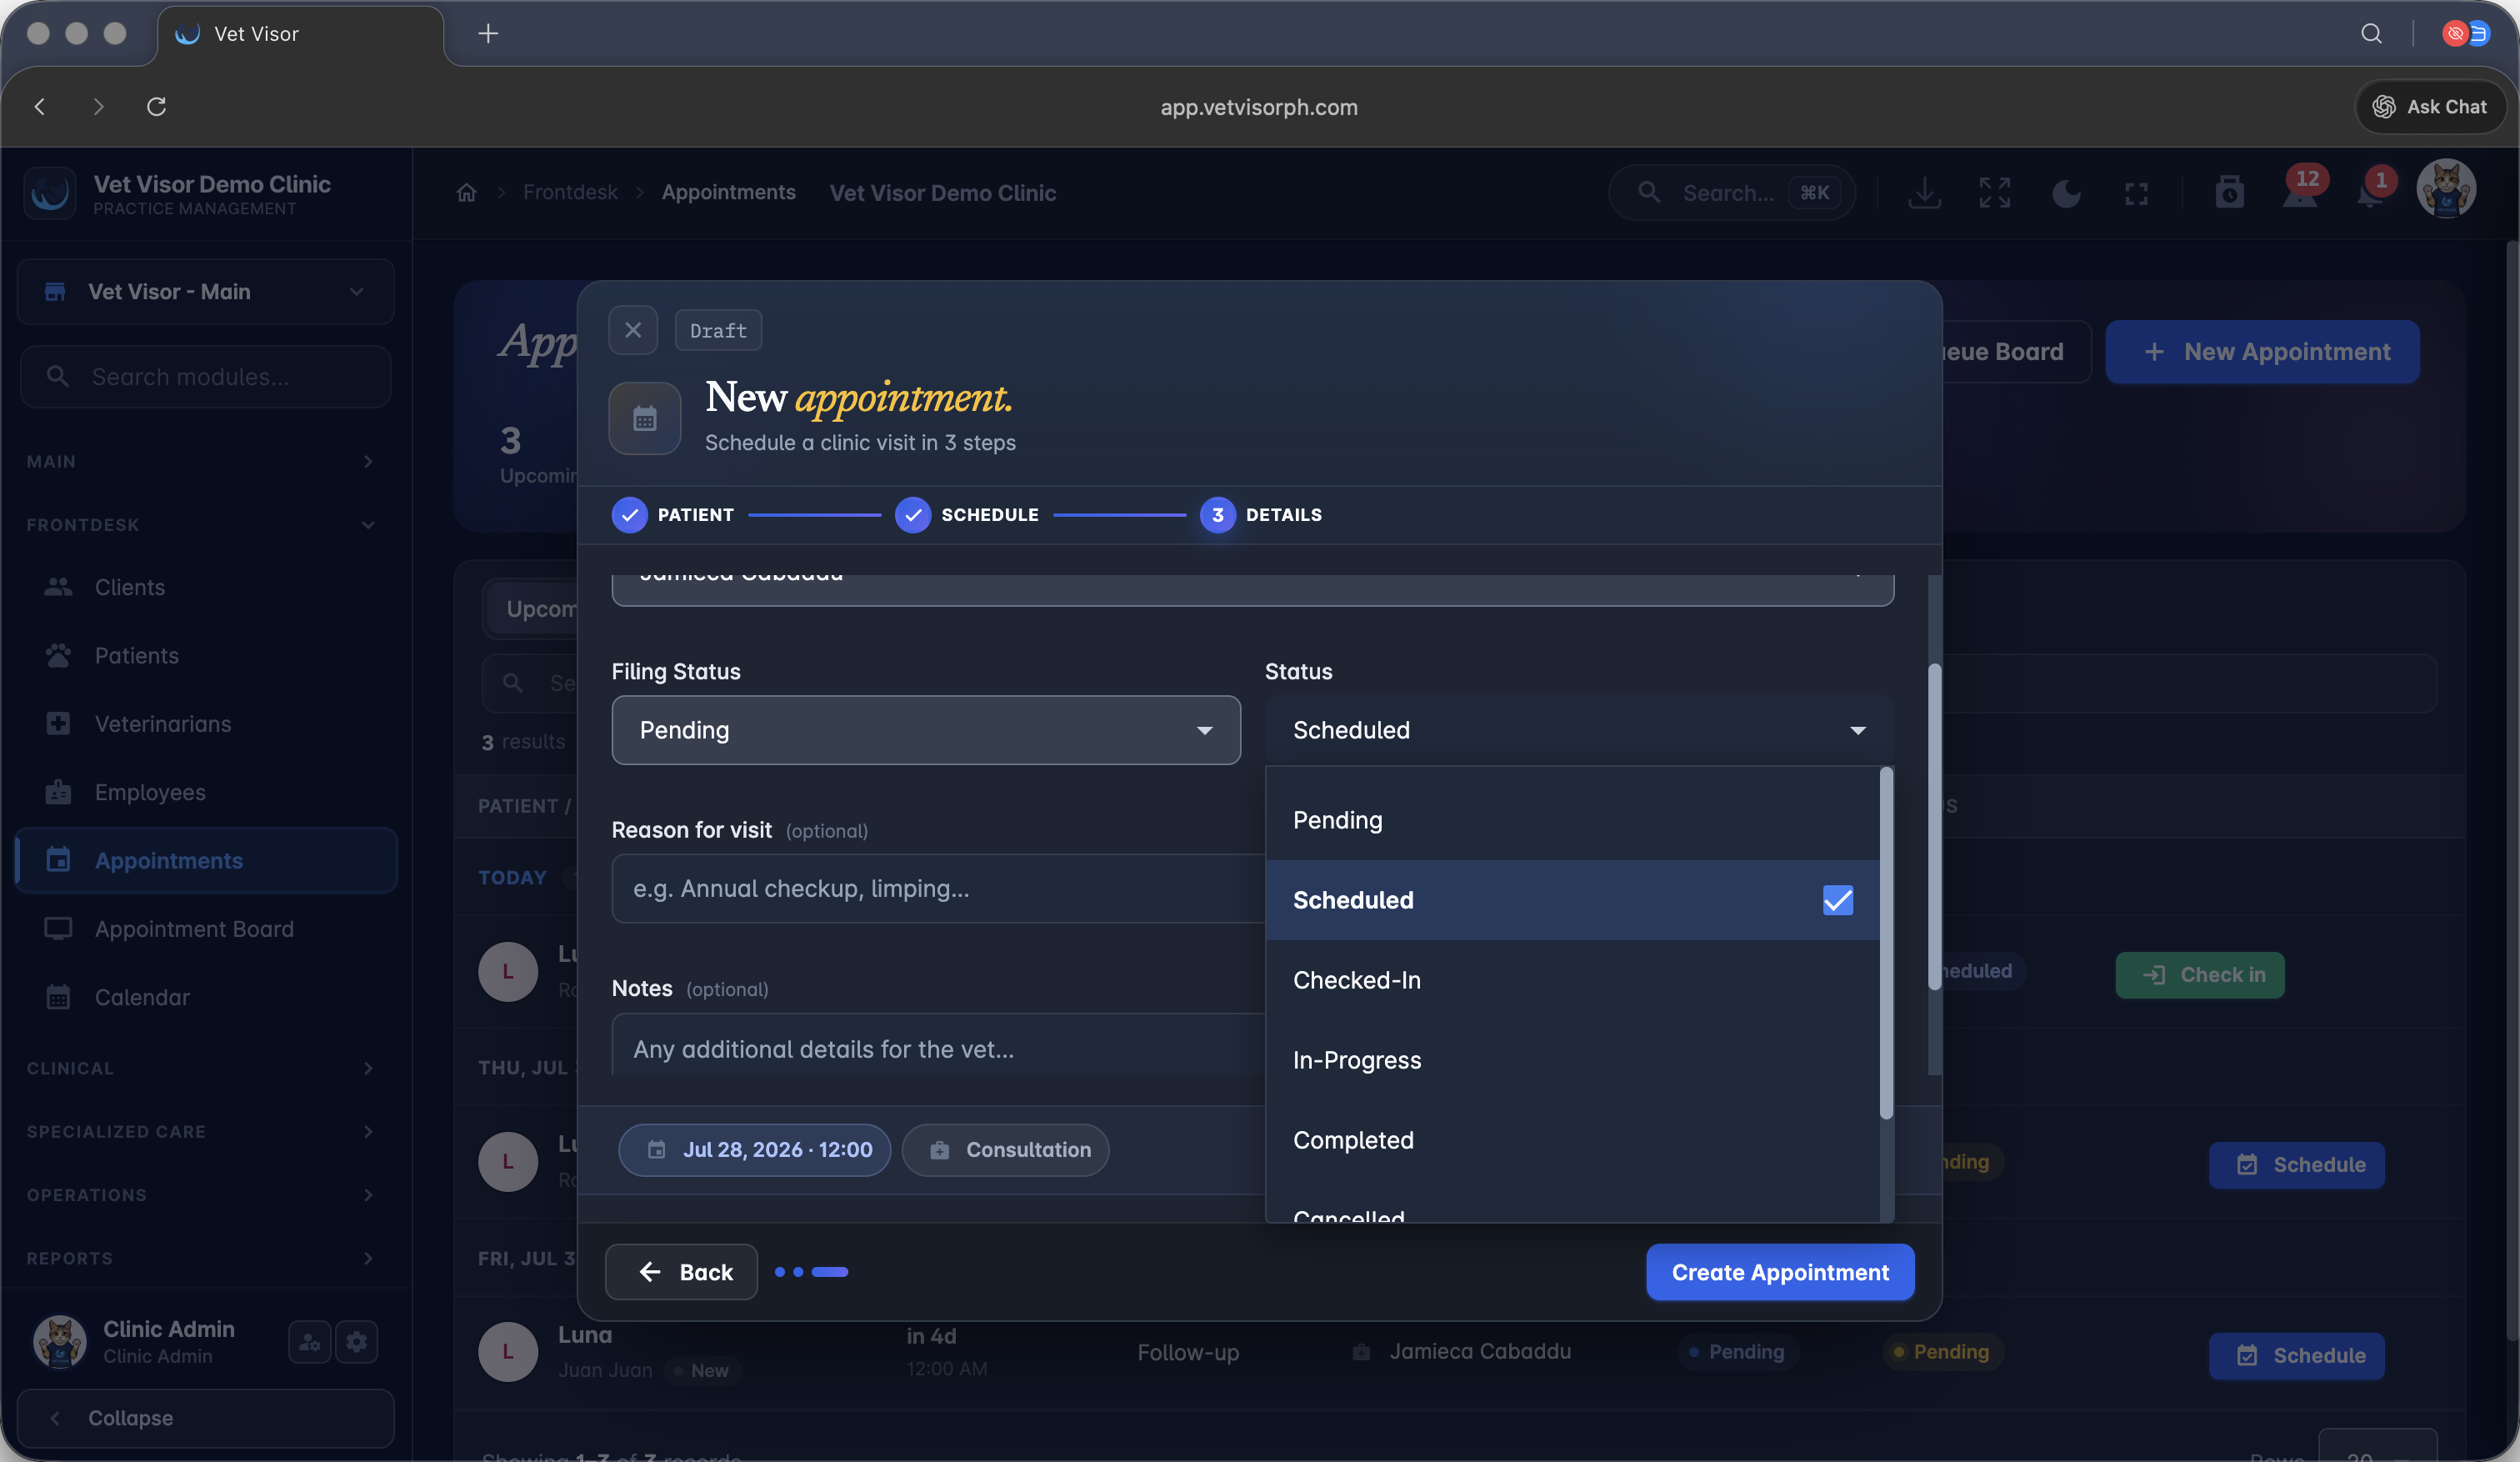Image resolution: width=2520 pixels, height=1462 pixels.
Task: Click the Search modules field
Action: coord(206,377)
